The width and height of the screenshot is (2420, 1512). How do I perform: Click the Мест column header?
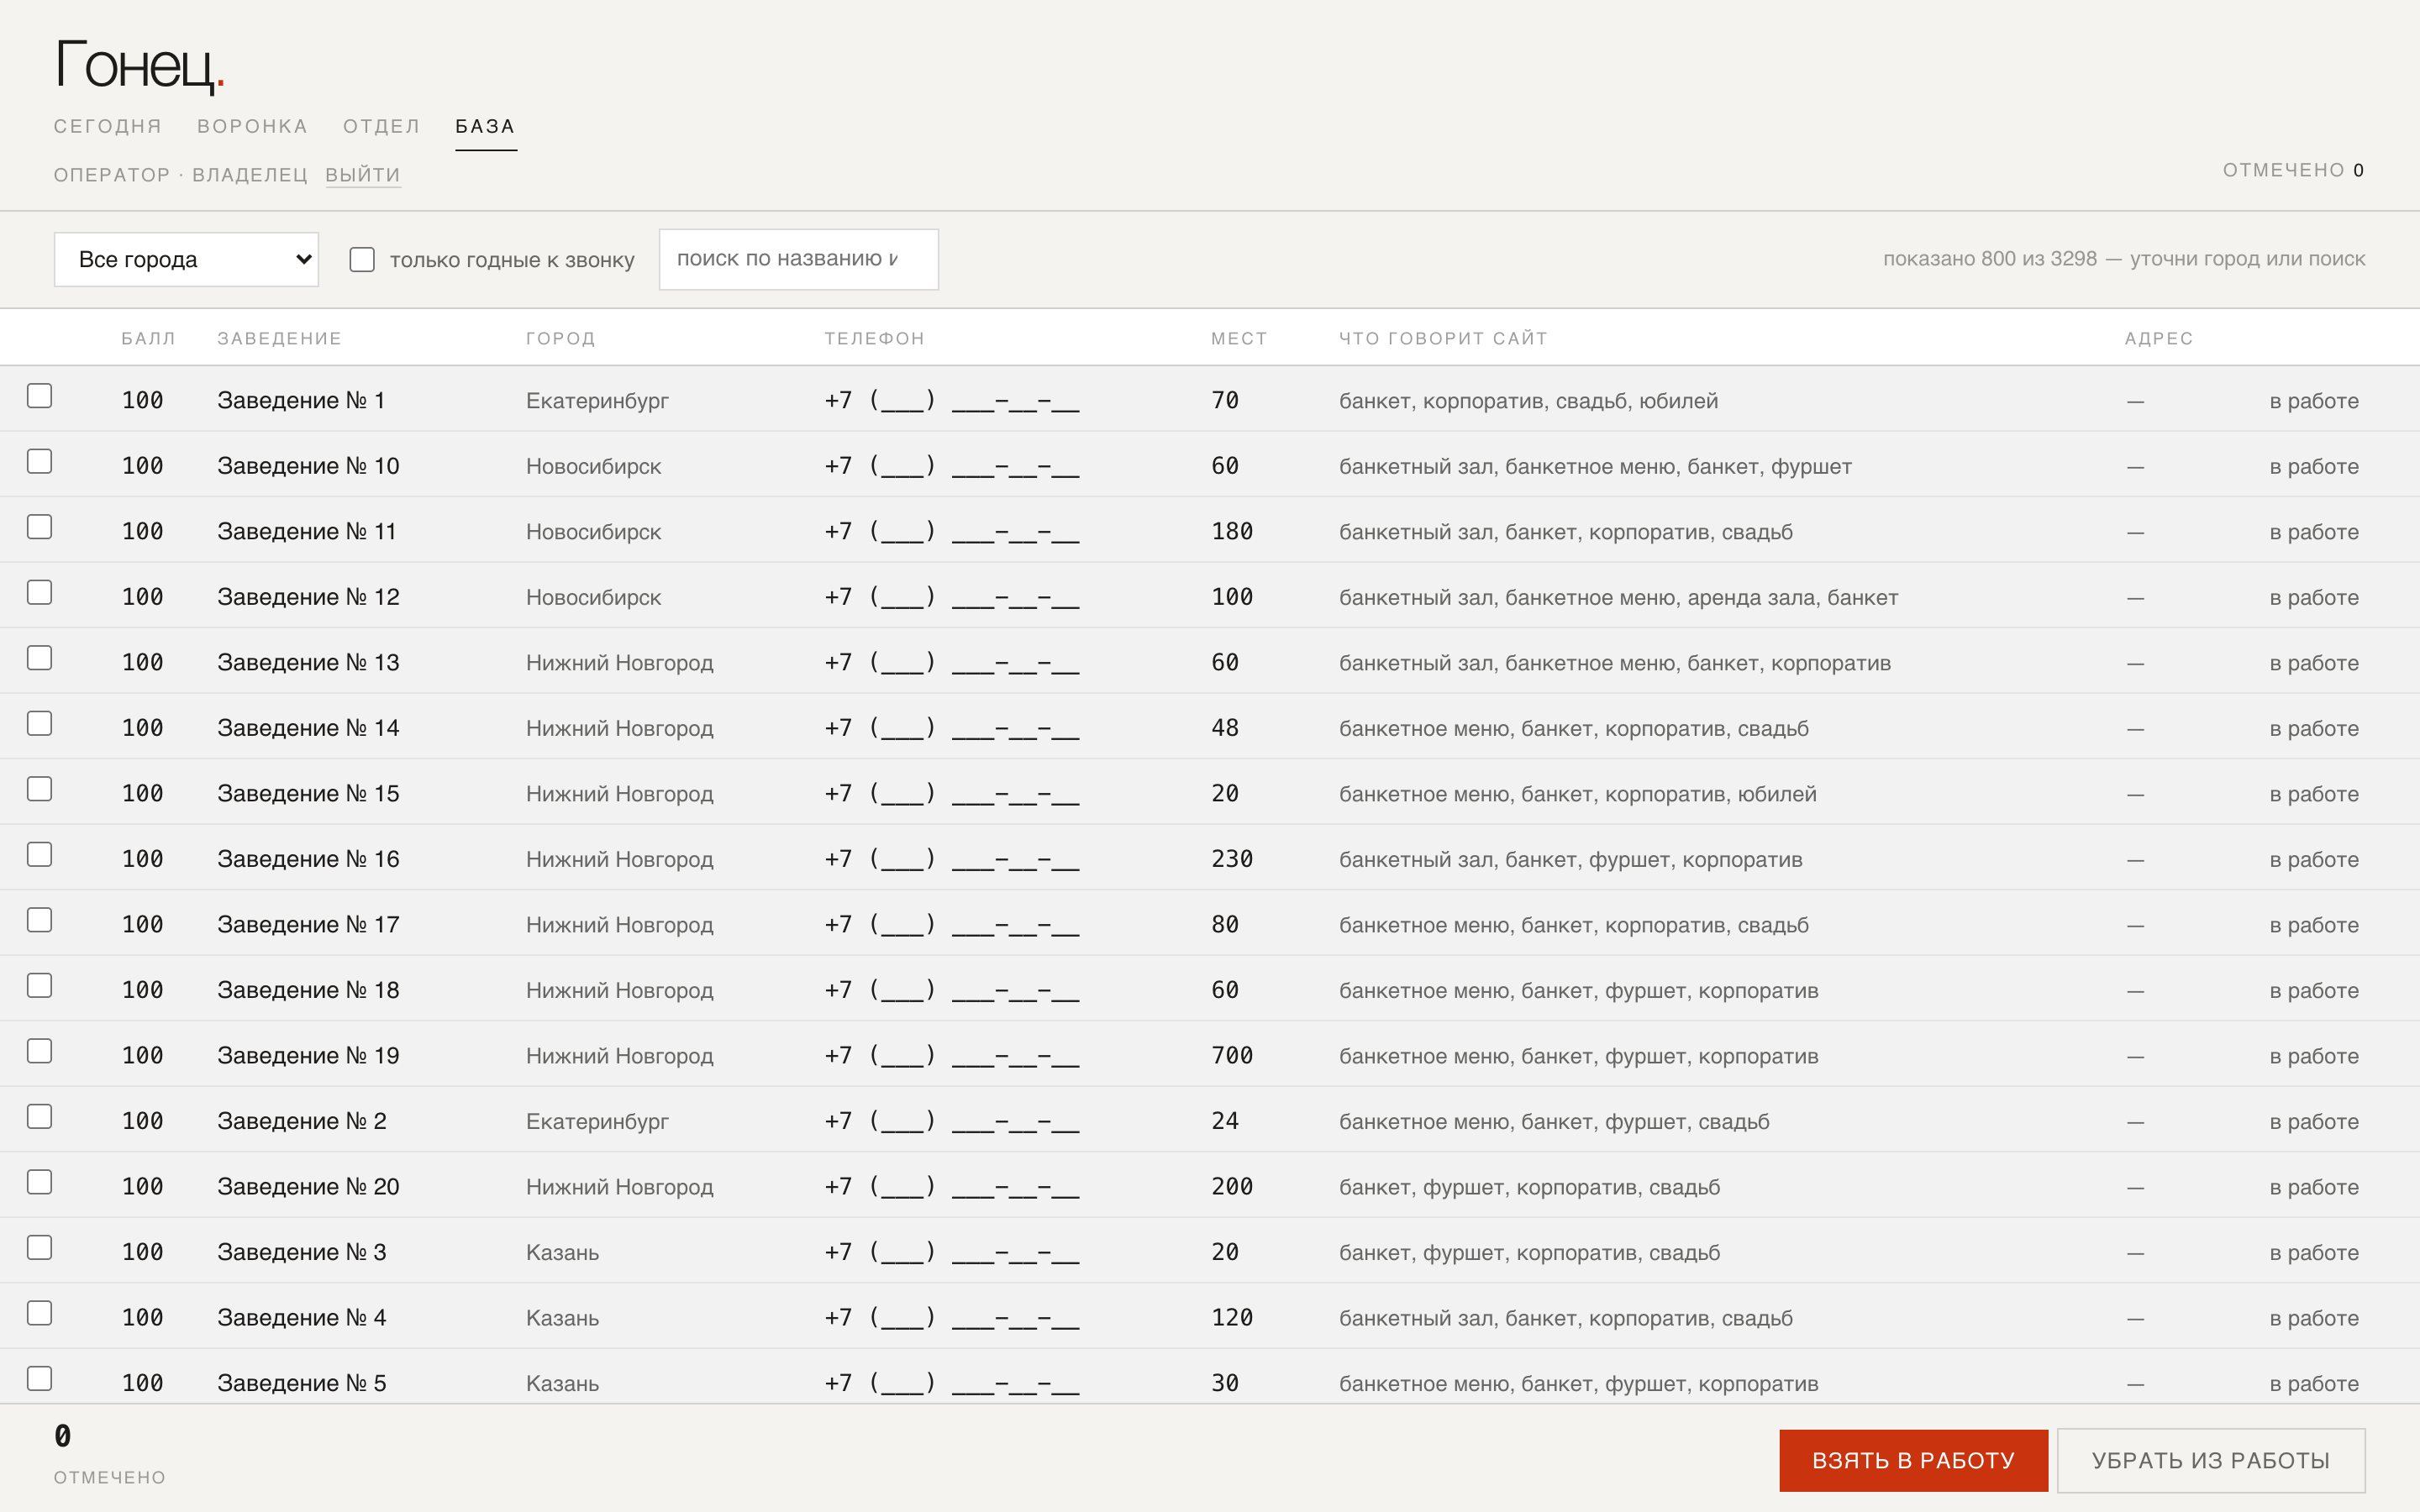coord(1239,338)
